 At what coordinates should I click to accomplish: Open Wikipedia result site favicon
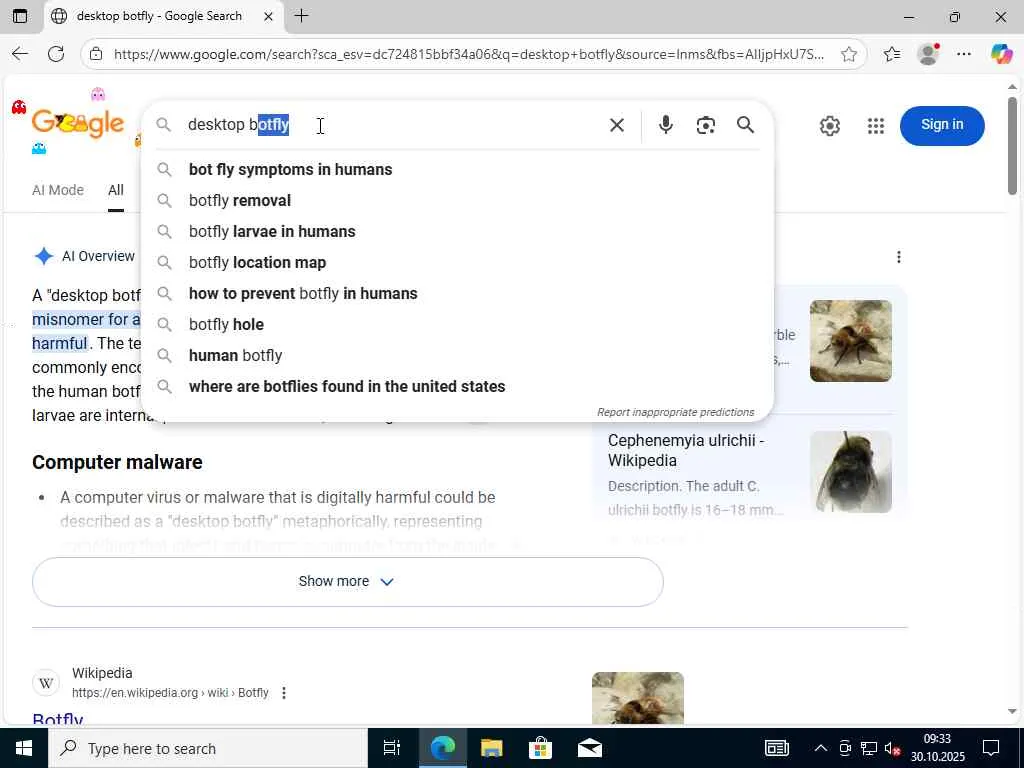pos(46,683)
